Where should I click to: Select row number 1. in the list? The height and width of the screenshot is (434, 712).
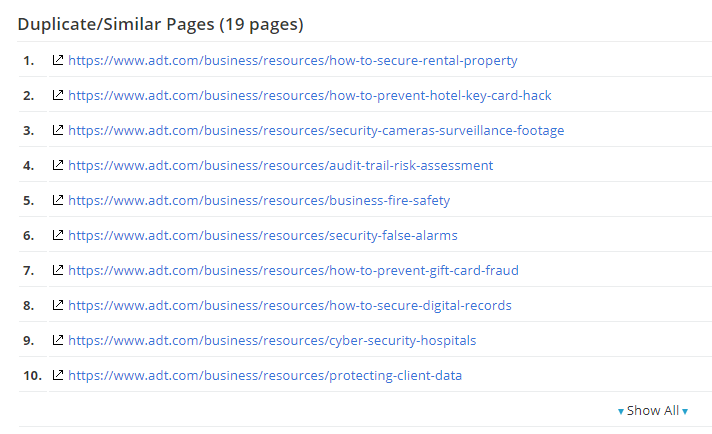tap(29, 60)
